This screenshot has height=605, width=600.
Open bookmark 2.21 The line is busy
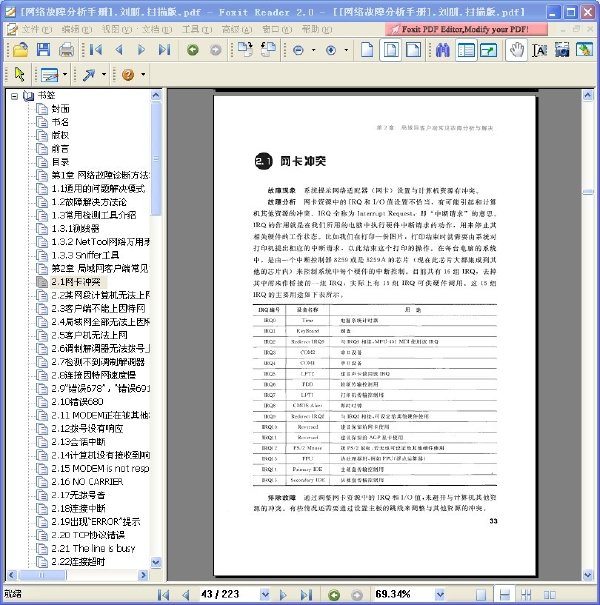(93, 549)
